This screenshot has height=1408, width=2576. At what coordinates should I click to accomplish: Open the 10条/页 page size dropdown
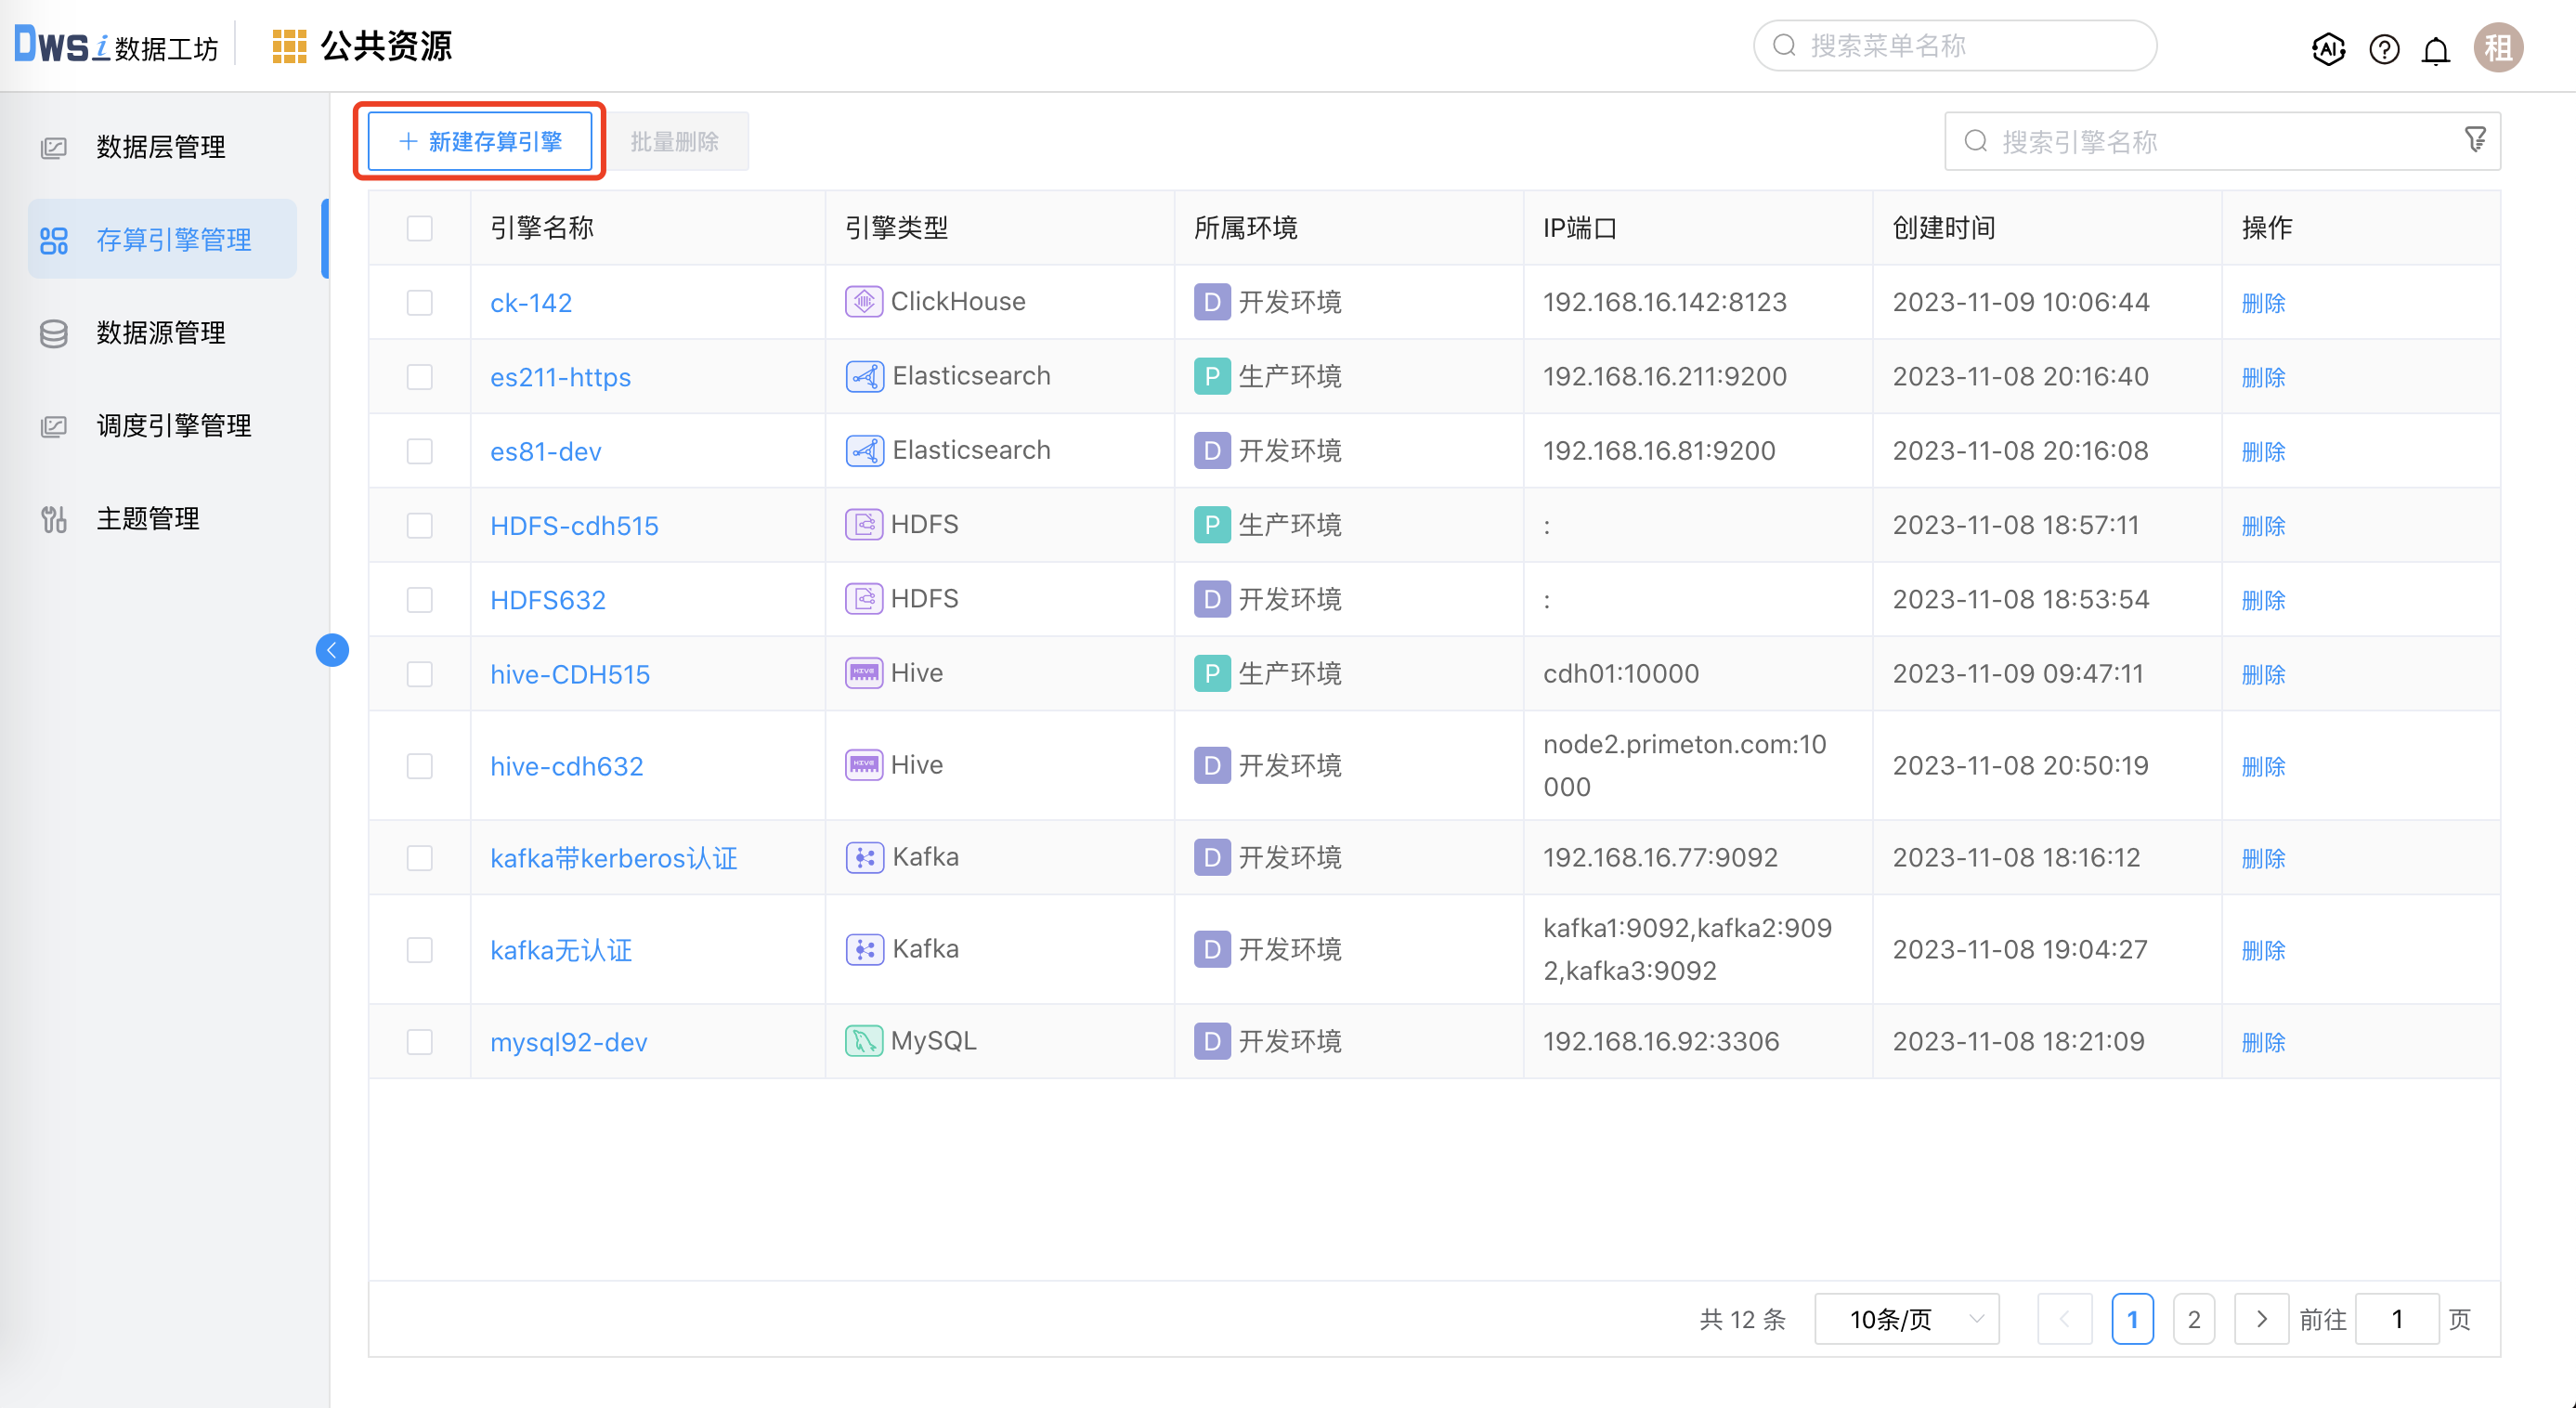coord(1906,1319)
